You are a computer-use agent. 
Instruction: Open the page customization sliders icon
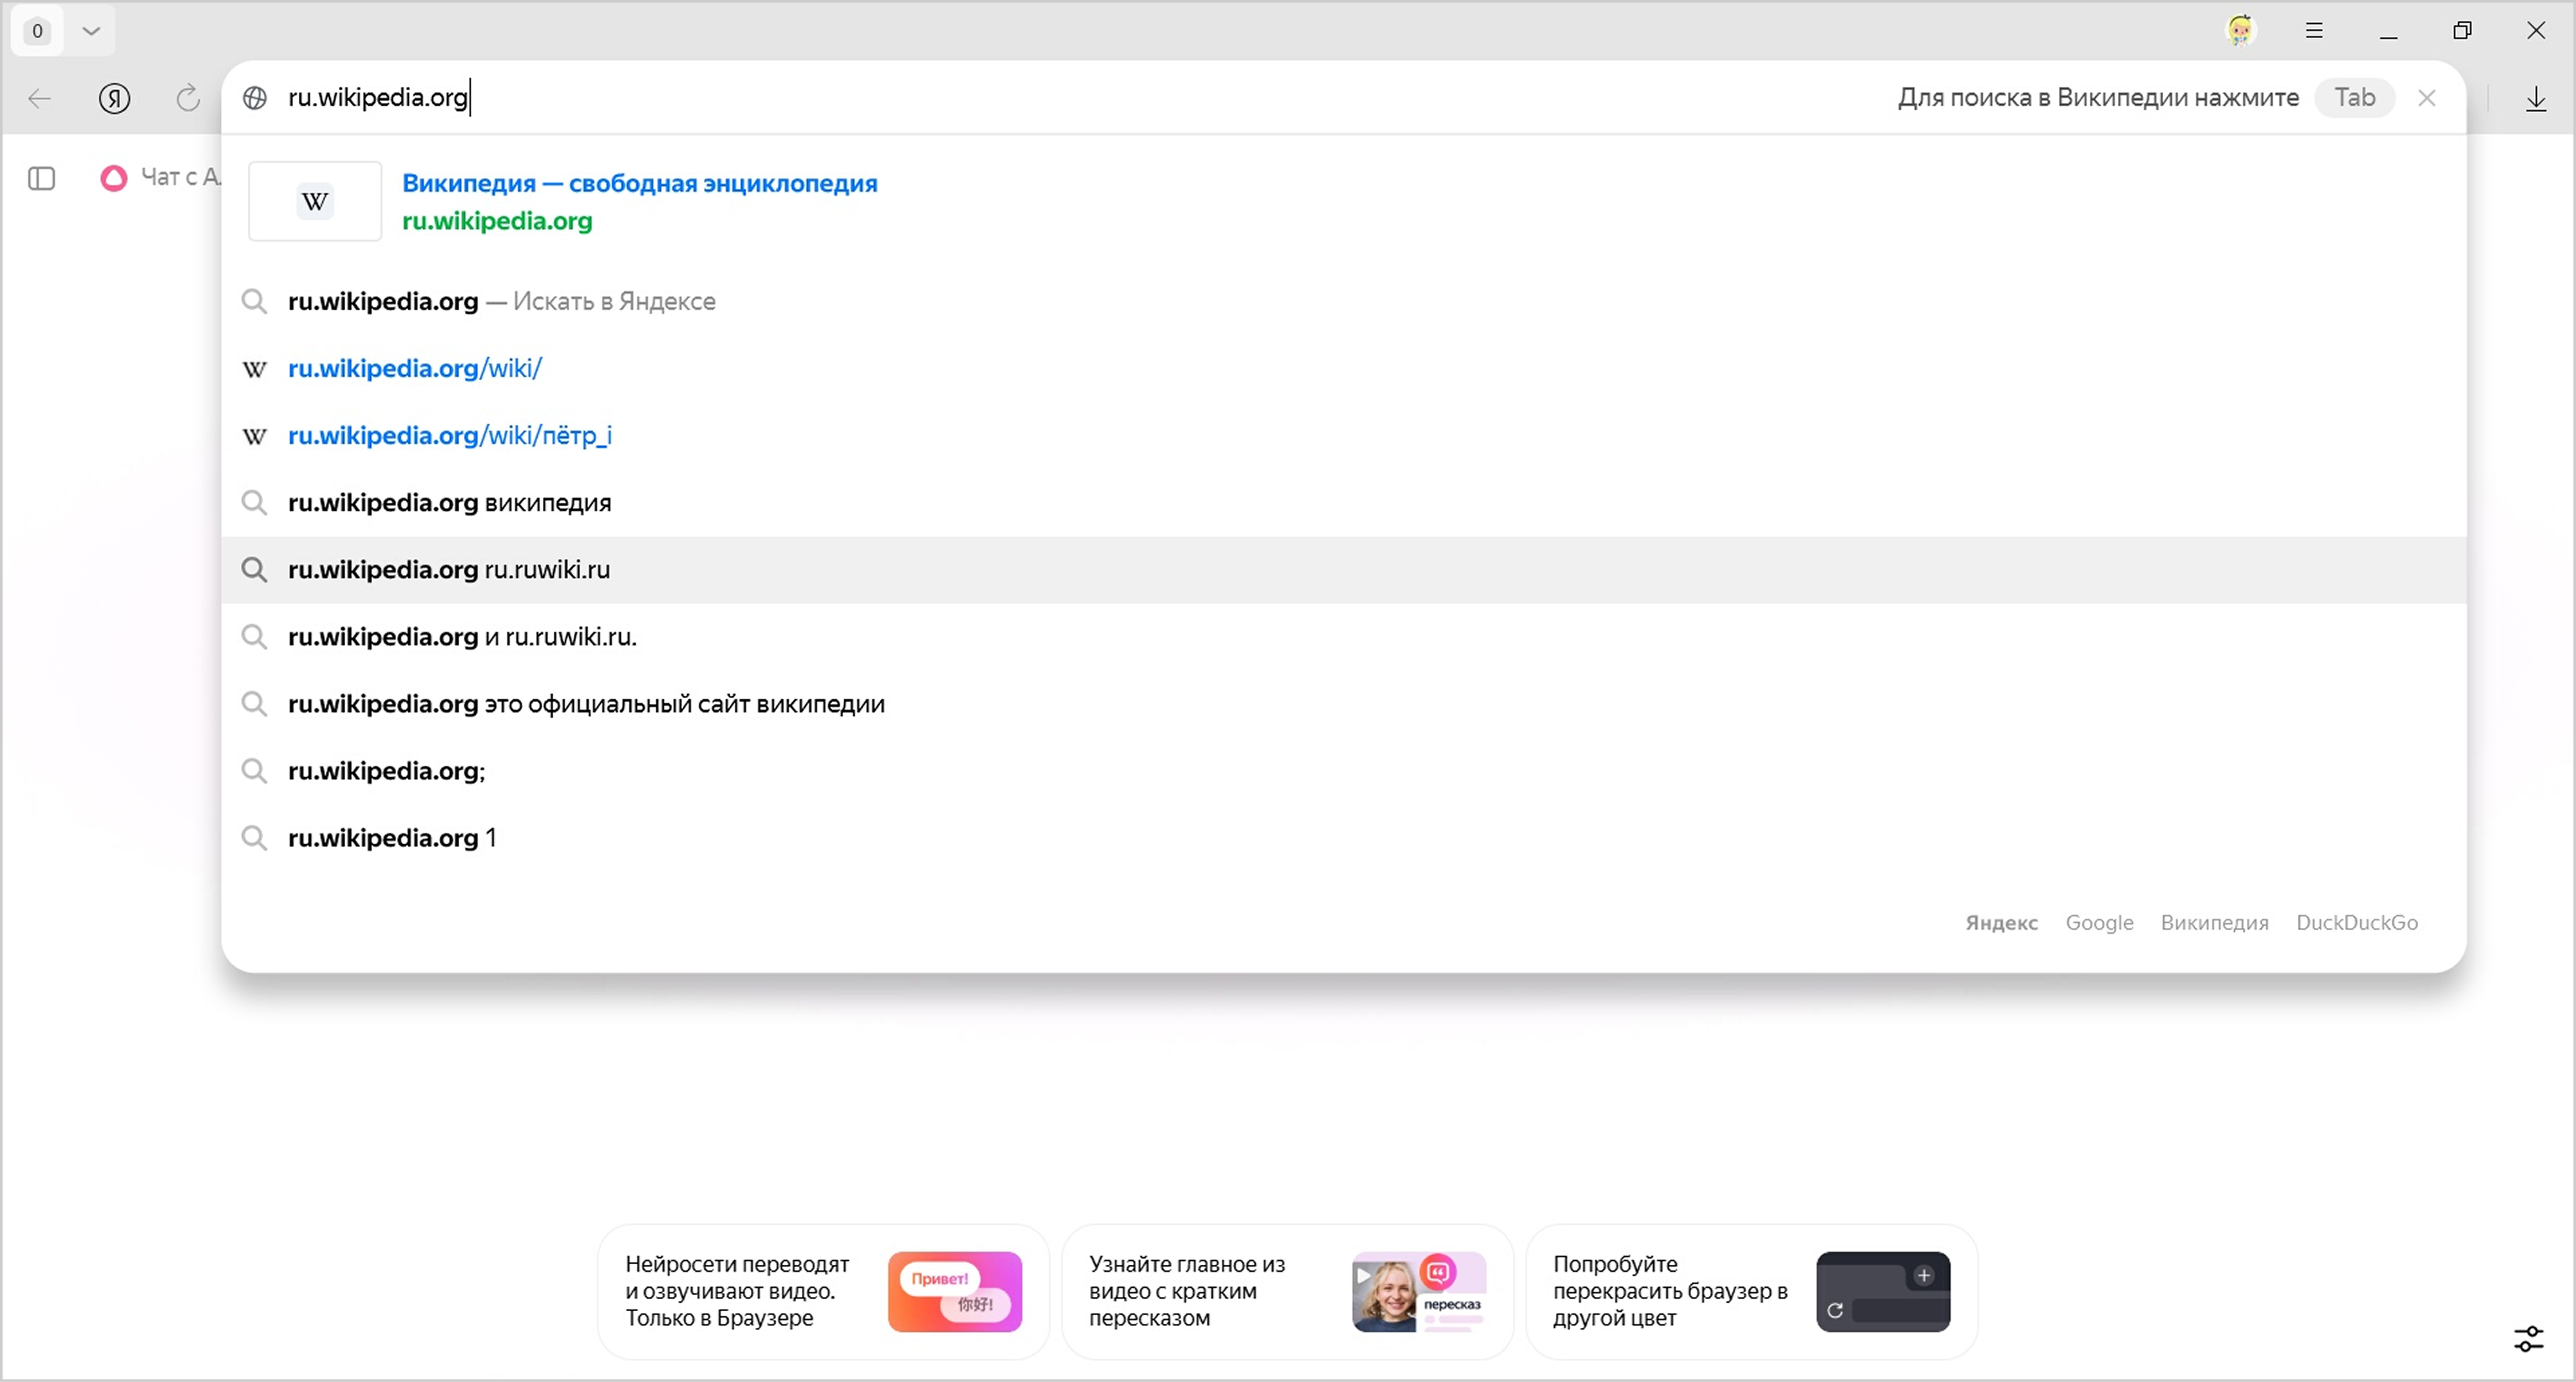[x=2528, y=1338]
